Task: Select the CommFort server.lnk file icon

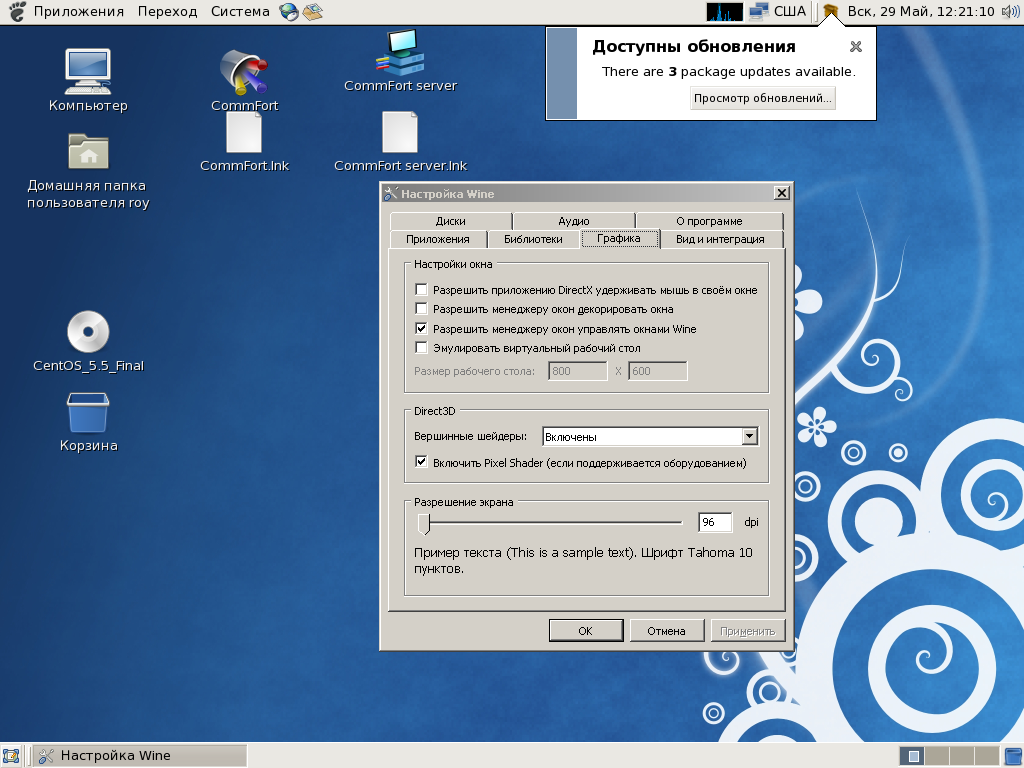Action: click(400, 133)
